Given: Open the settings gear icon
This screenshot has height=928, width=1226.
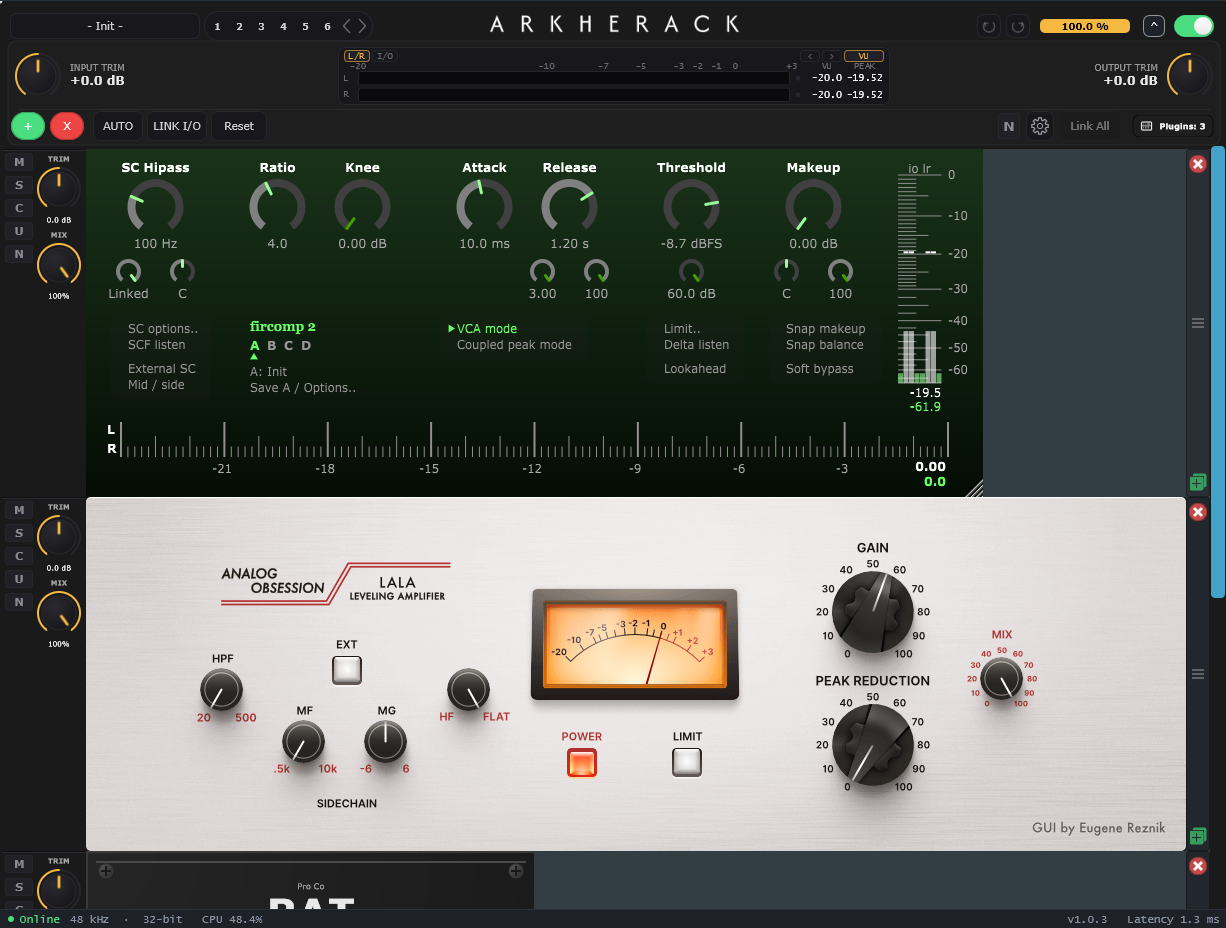Looking at the screenshot, I should tap(1040, 126).
